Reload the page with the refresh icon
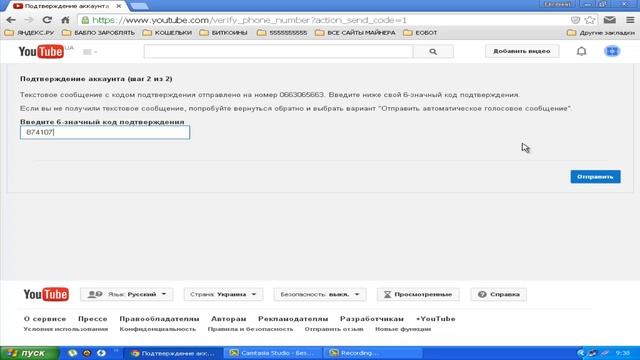The height and width of the screenshot is (360, 640). pos(47,20)
